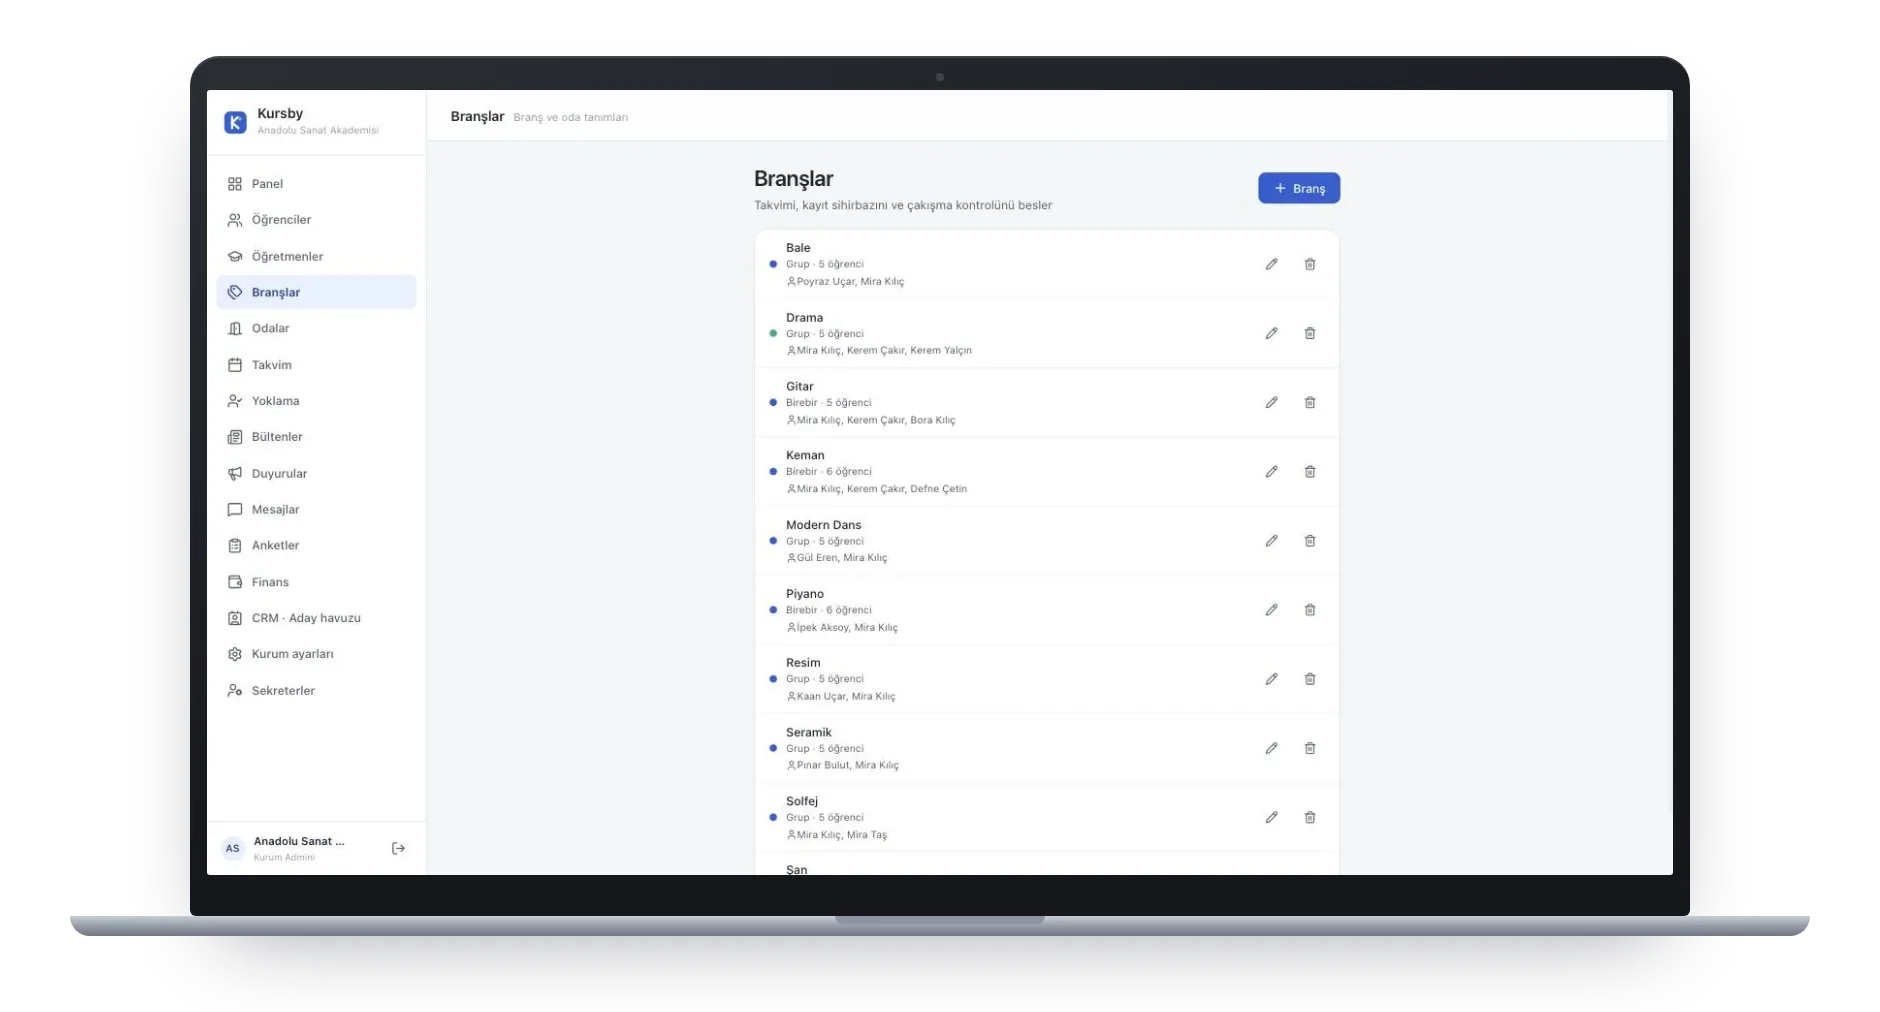This screenshot has width=1880, height=1012.
Task: Go to the Takvim section
Action: point(316,365)
